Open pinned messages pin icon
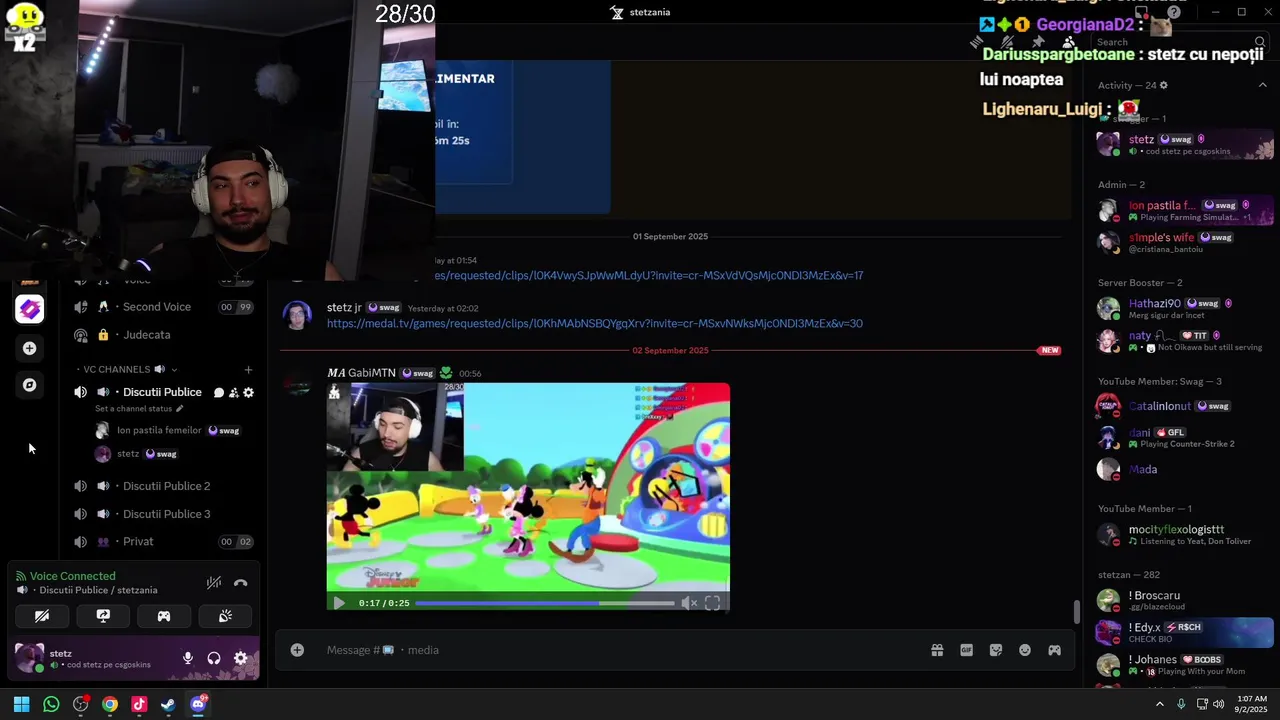The width and height of the screenshot is (1280, 720). 1038,42
